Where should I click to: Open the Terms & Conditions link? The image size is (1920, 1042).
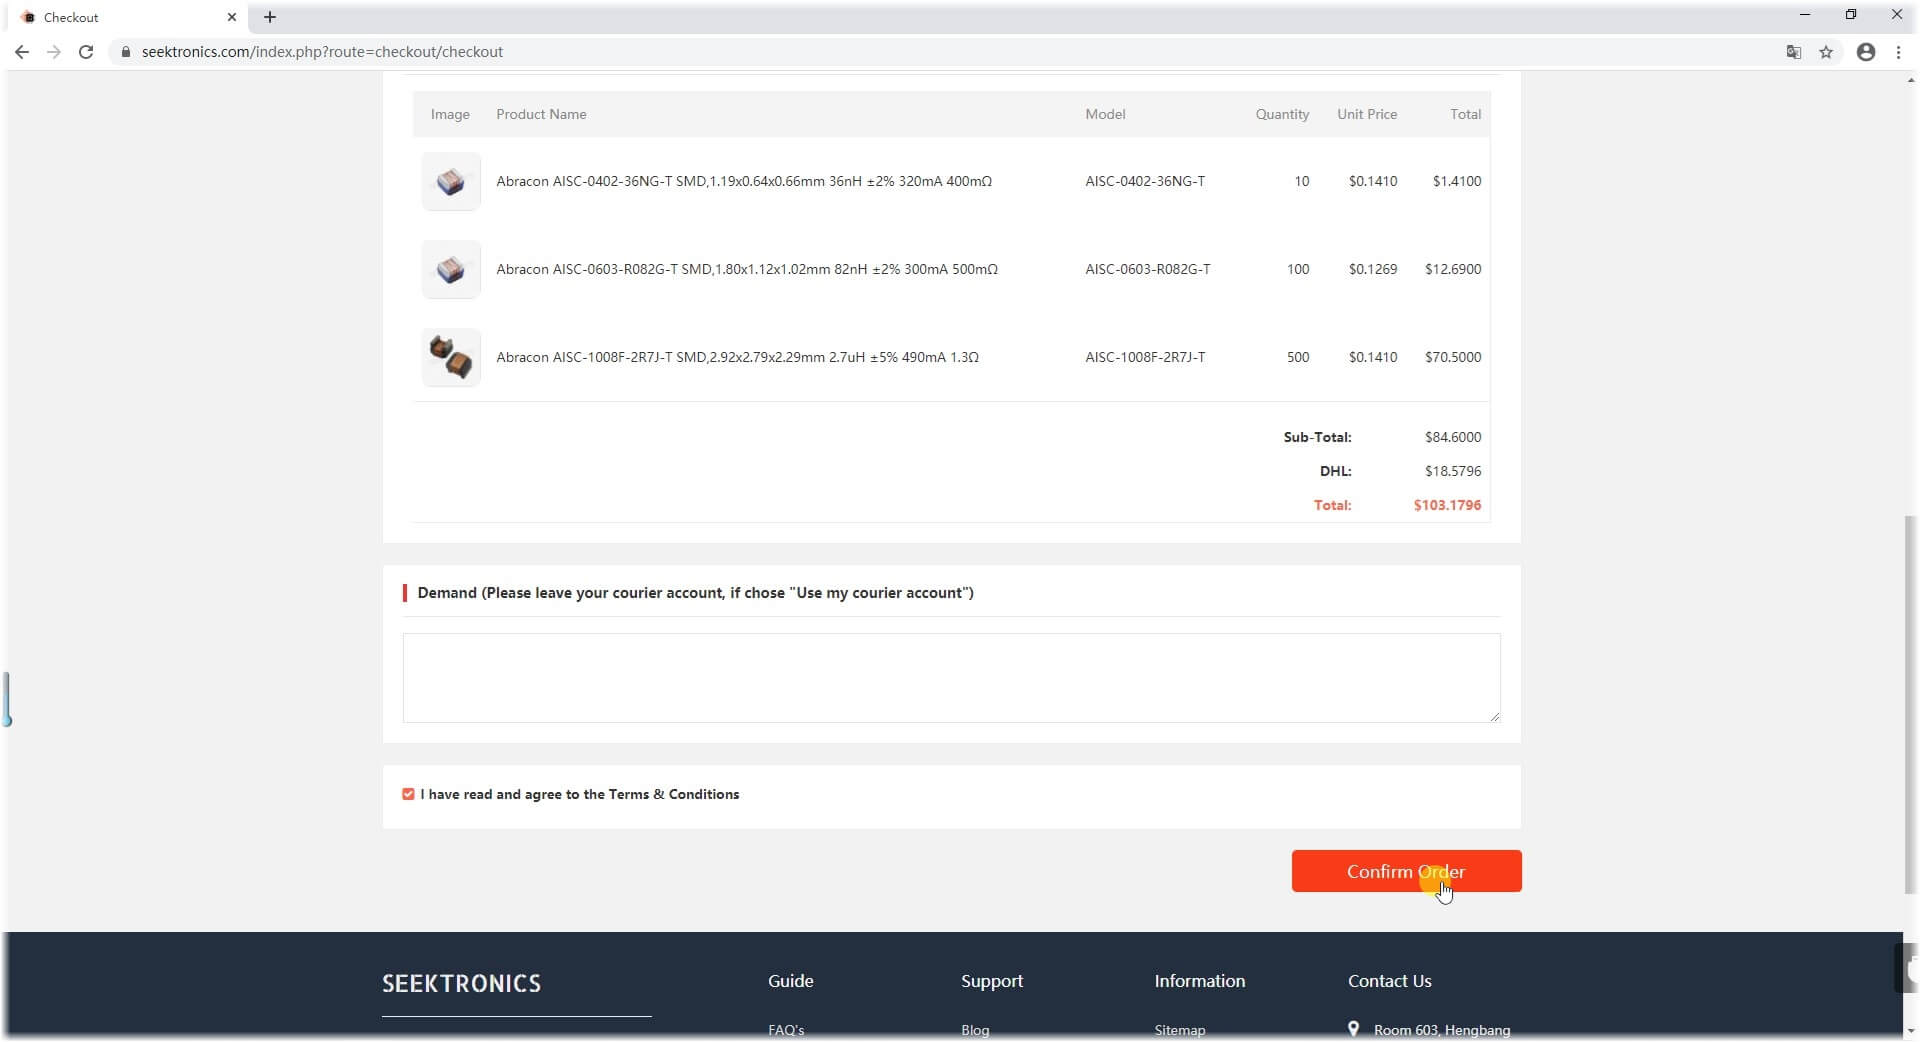pyautogui.click(x=674, y=794)
